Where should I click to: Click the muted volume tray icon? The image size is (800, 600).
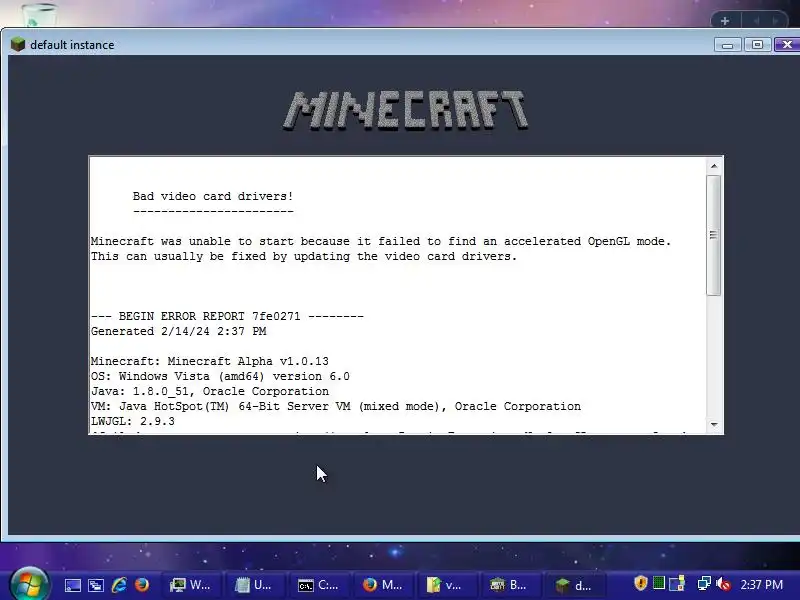point(723,583)
